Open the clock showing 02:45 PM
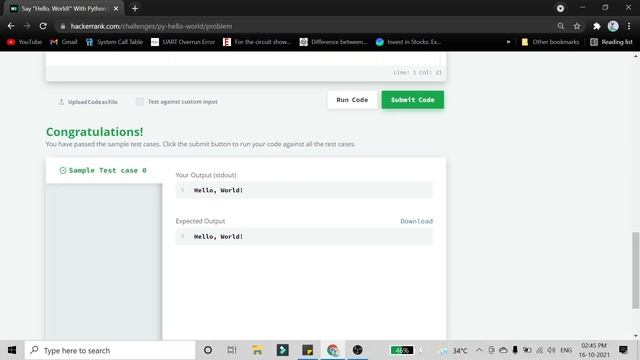Image resolution: width=640 pixels, height=360 pixels. pos(594,350)
